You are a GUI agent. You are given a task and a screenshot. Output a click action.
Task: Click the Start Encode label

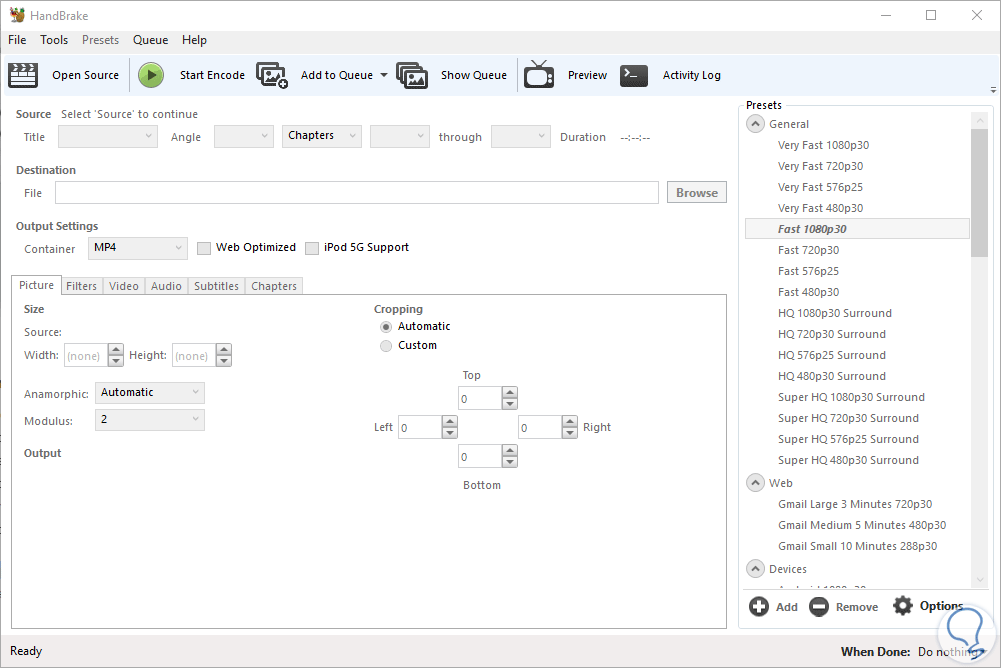[x=213, y=75]
